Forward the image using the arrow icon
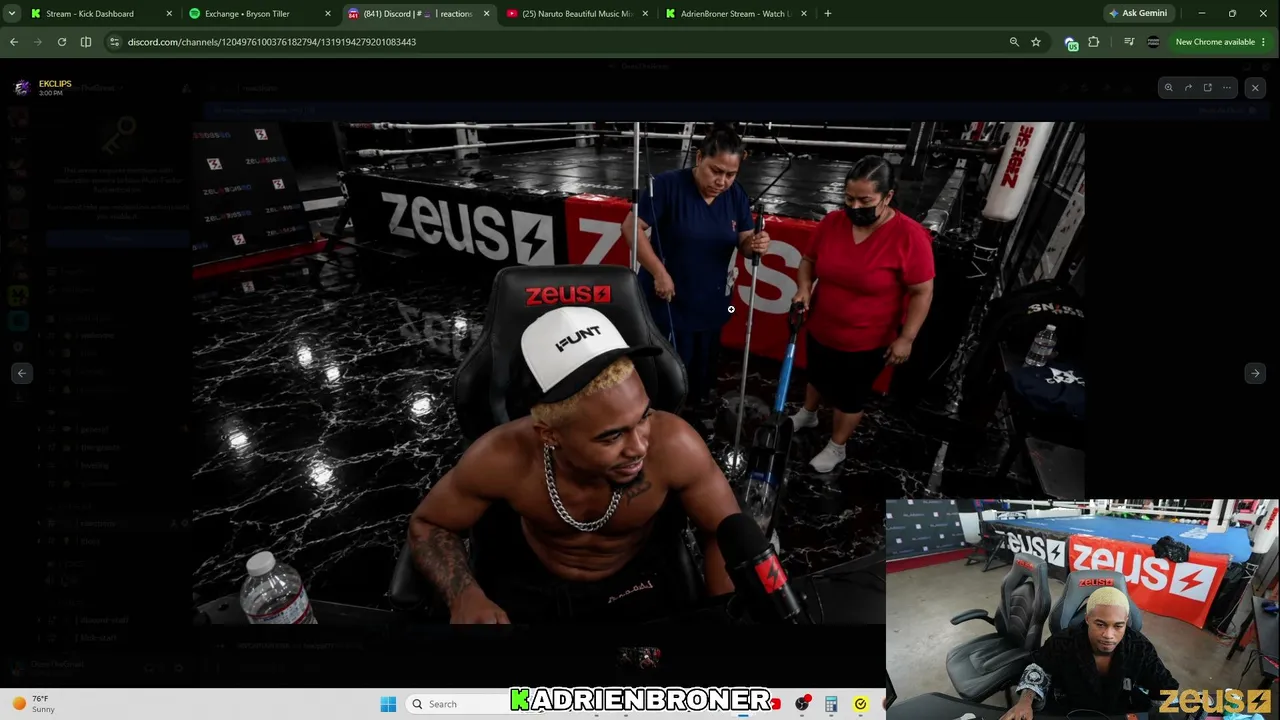This screenshot has height=720, width=1280. click(x=1188, y=88)
